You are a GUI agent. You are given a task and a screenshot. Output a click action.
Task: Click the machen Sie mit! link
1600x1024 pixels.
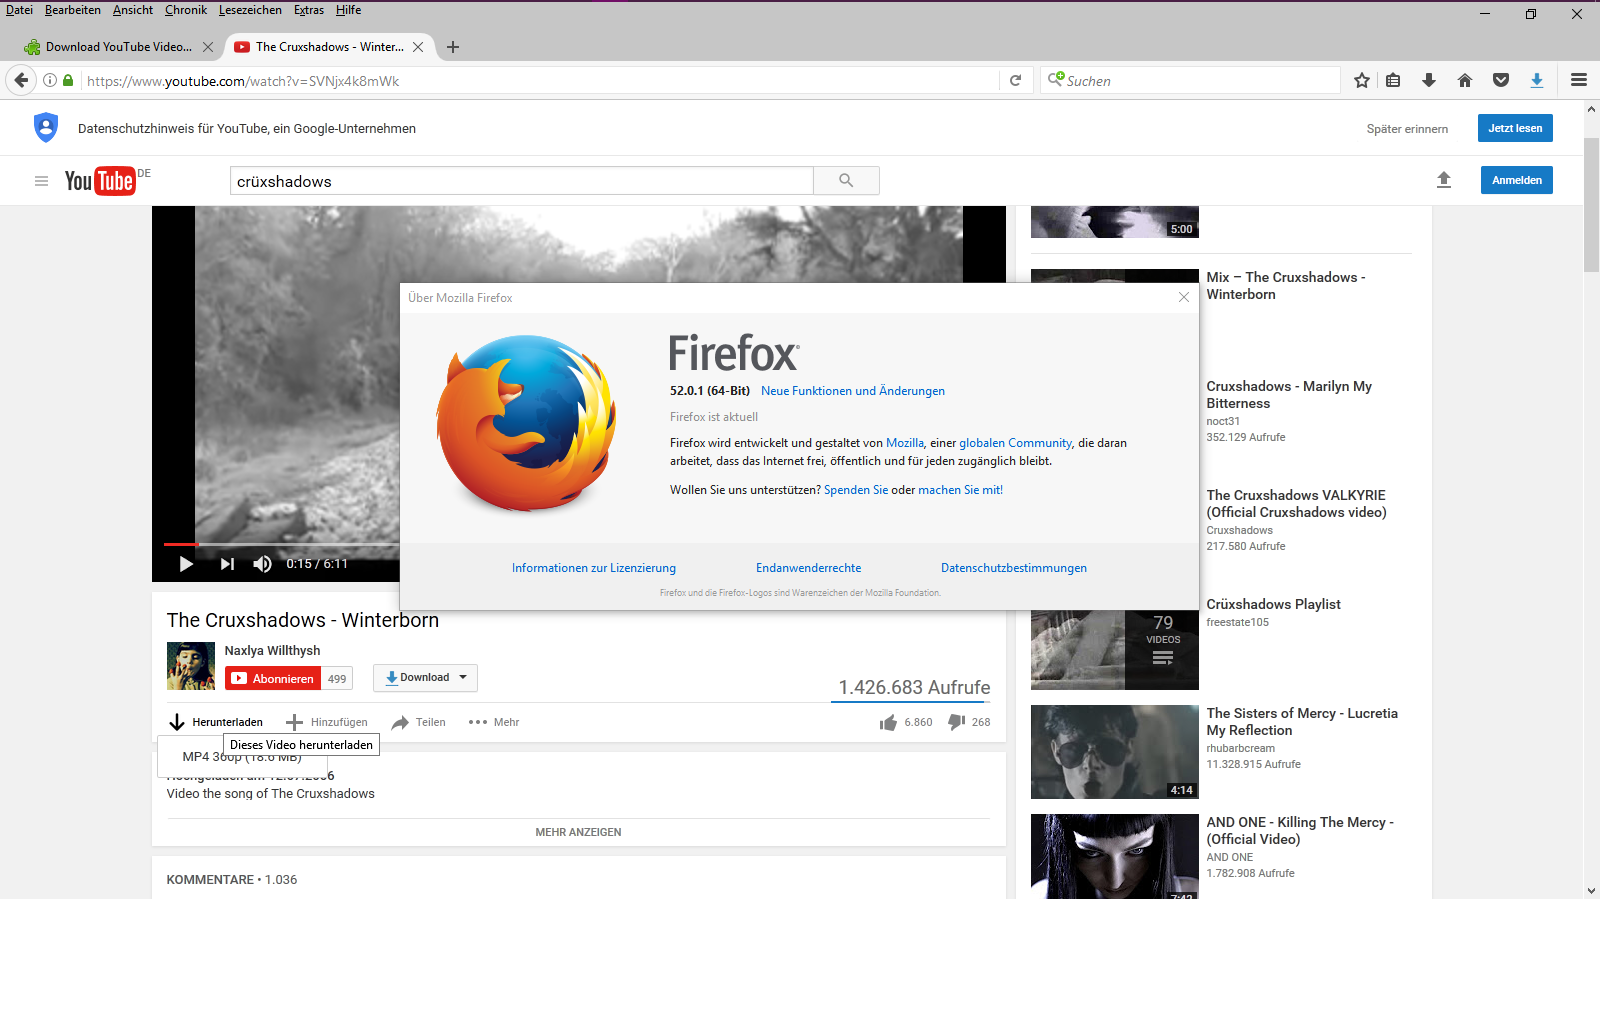pyautogui.click(x=960, y=490)
